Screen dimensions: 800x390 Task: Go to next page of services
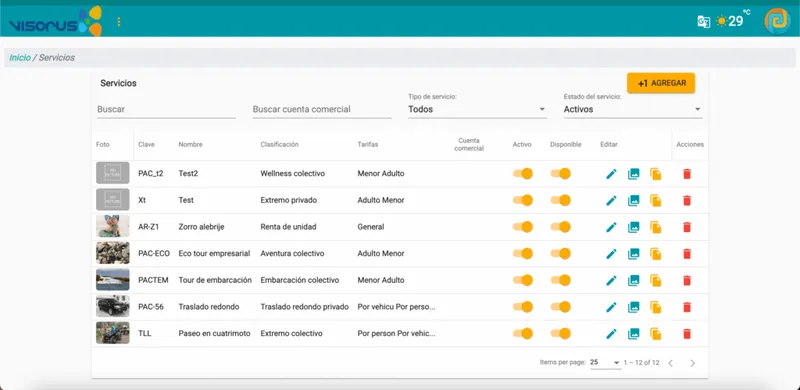(692, 363)
